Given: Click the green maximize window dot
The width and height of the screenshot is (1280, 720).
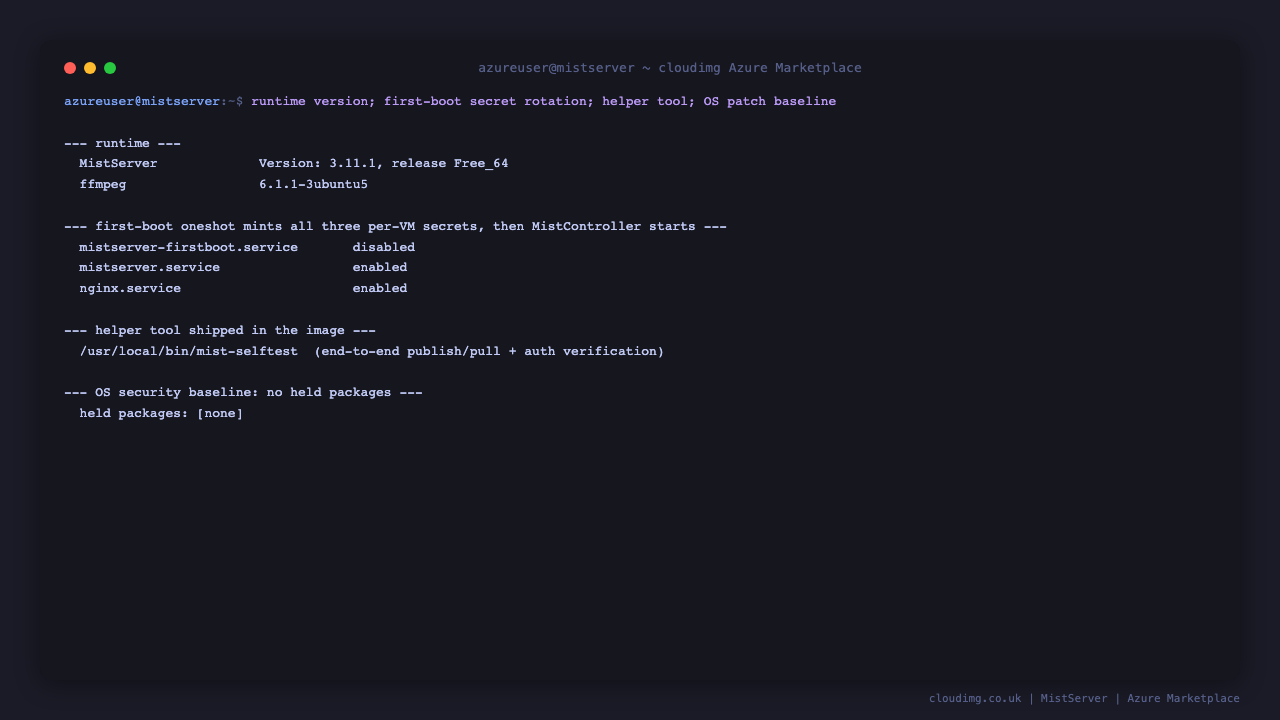Looking at the screenshot, I should [x=110, y=68].
